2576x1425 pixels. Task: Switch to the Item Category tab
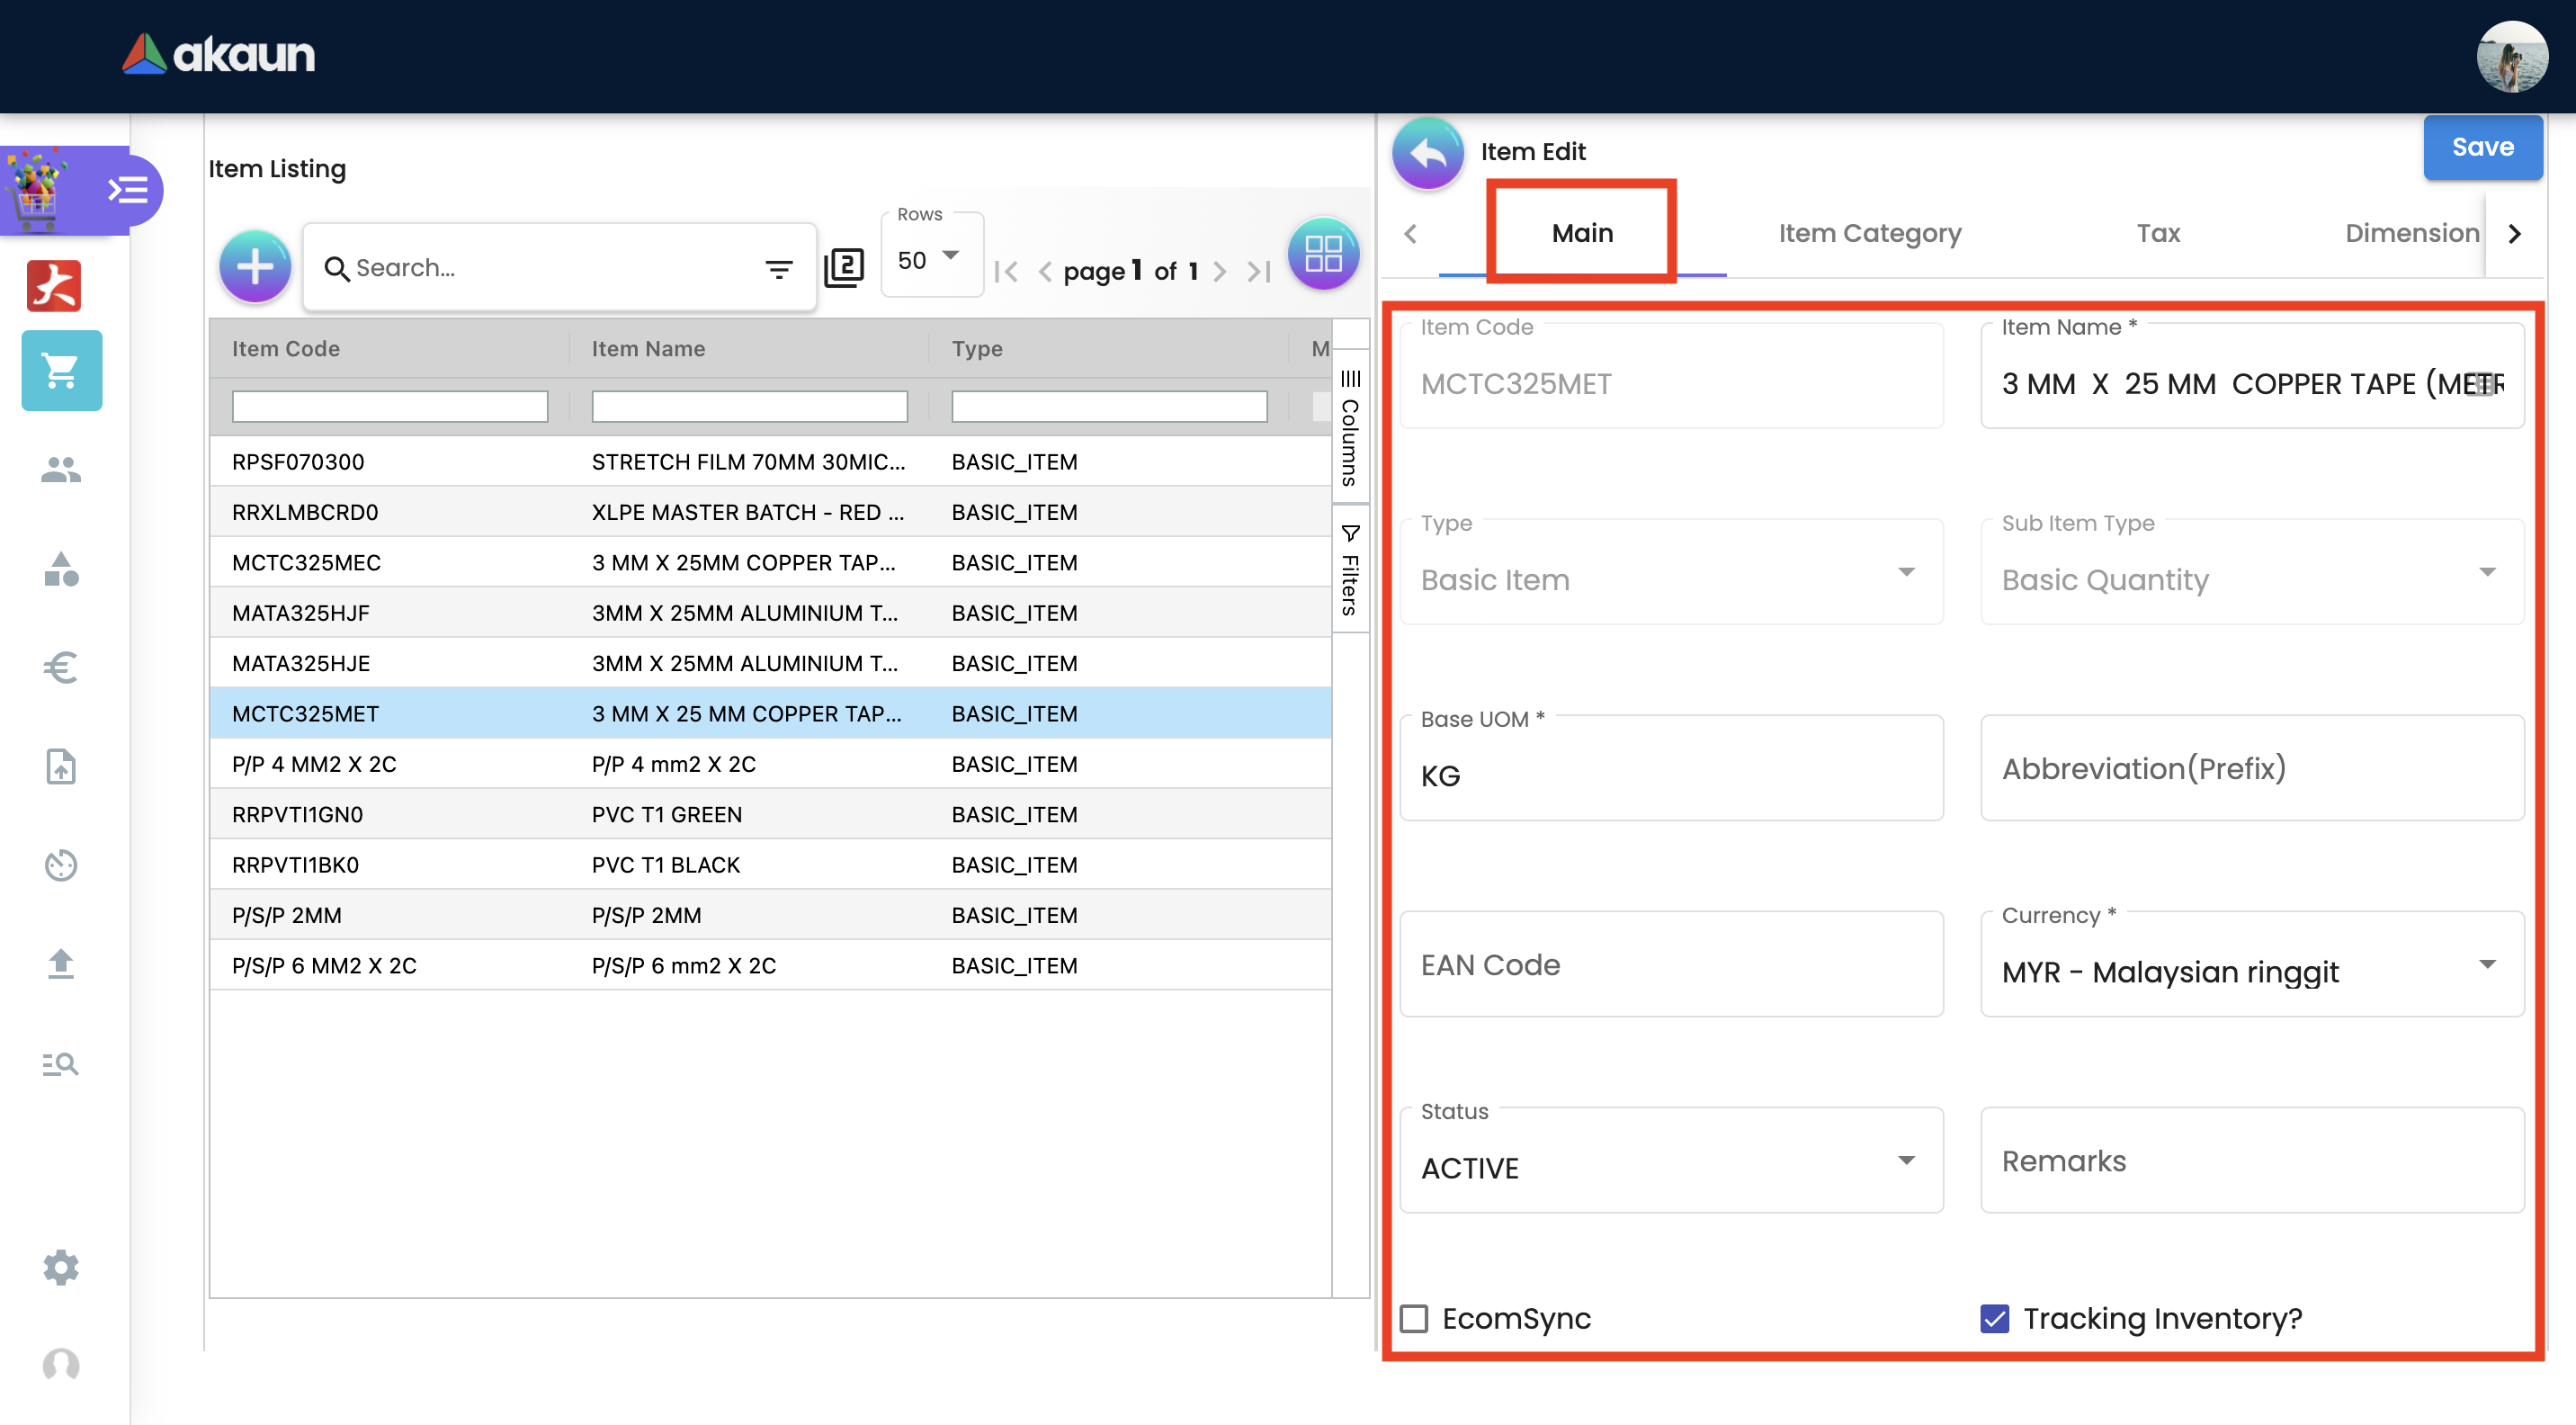pyautogui.click(x=1869, y=233)
